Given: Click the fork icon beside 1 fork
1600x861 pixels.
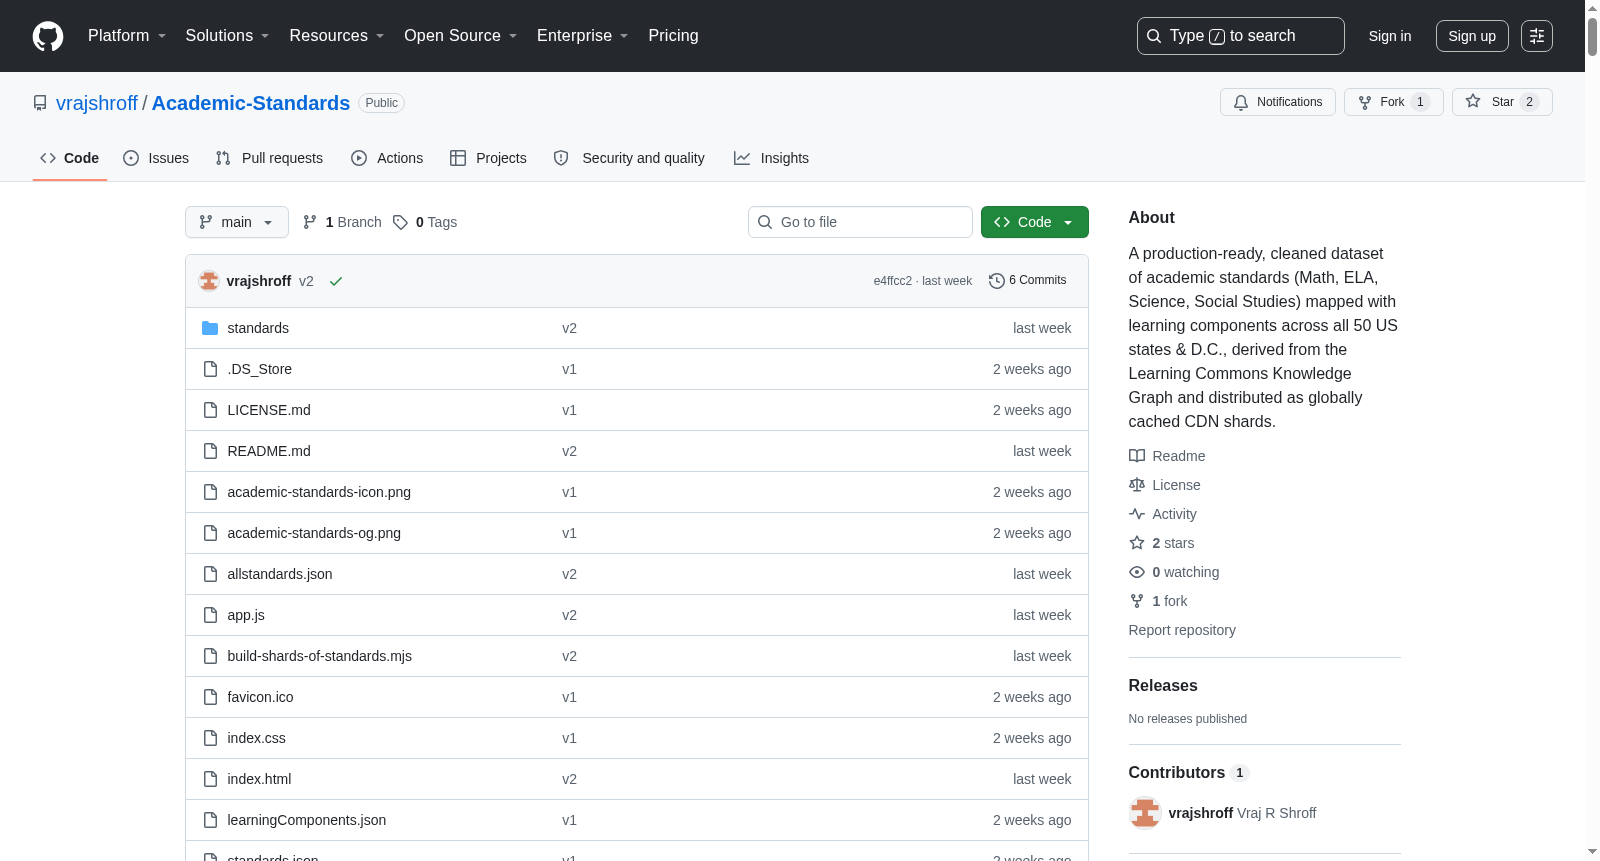Looking at the screenshot, I should tap(1137, 601).
